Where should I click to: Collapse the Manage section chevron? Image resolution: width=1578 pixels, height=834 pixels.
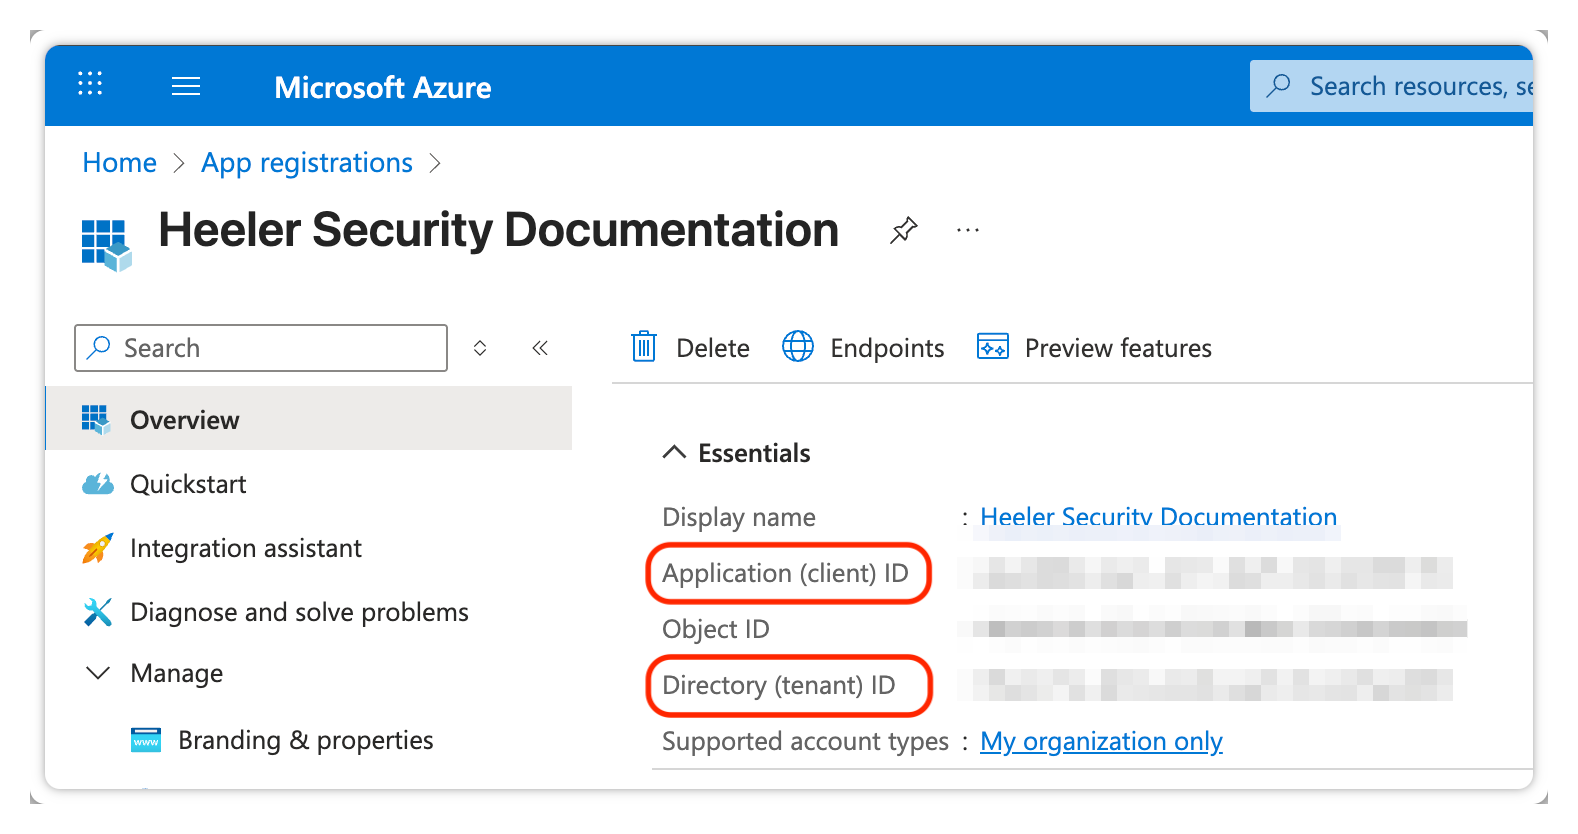[98, 673]
